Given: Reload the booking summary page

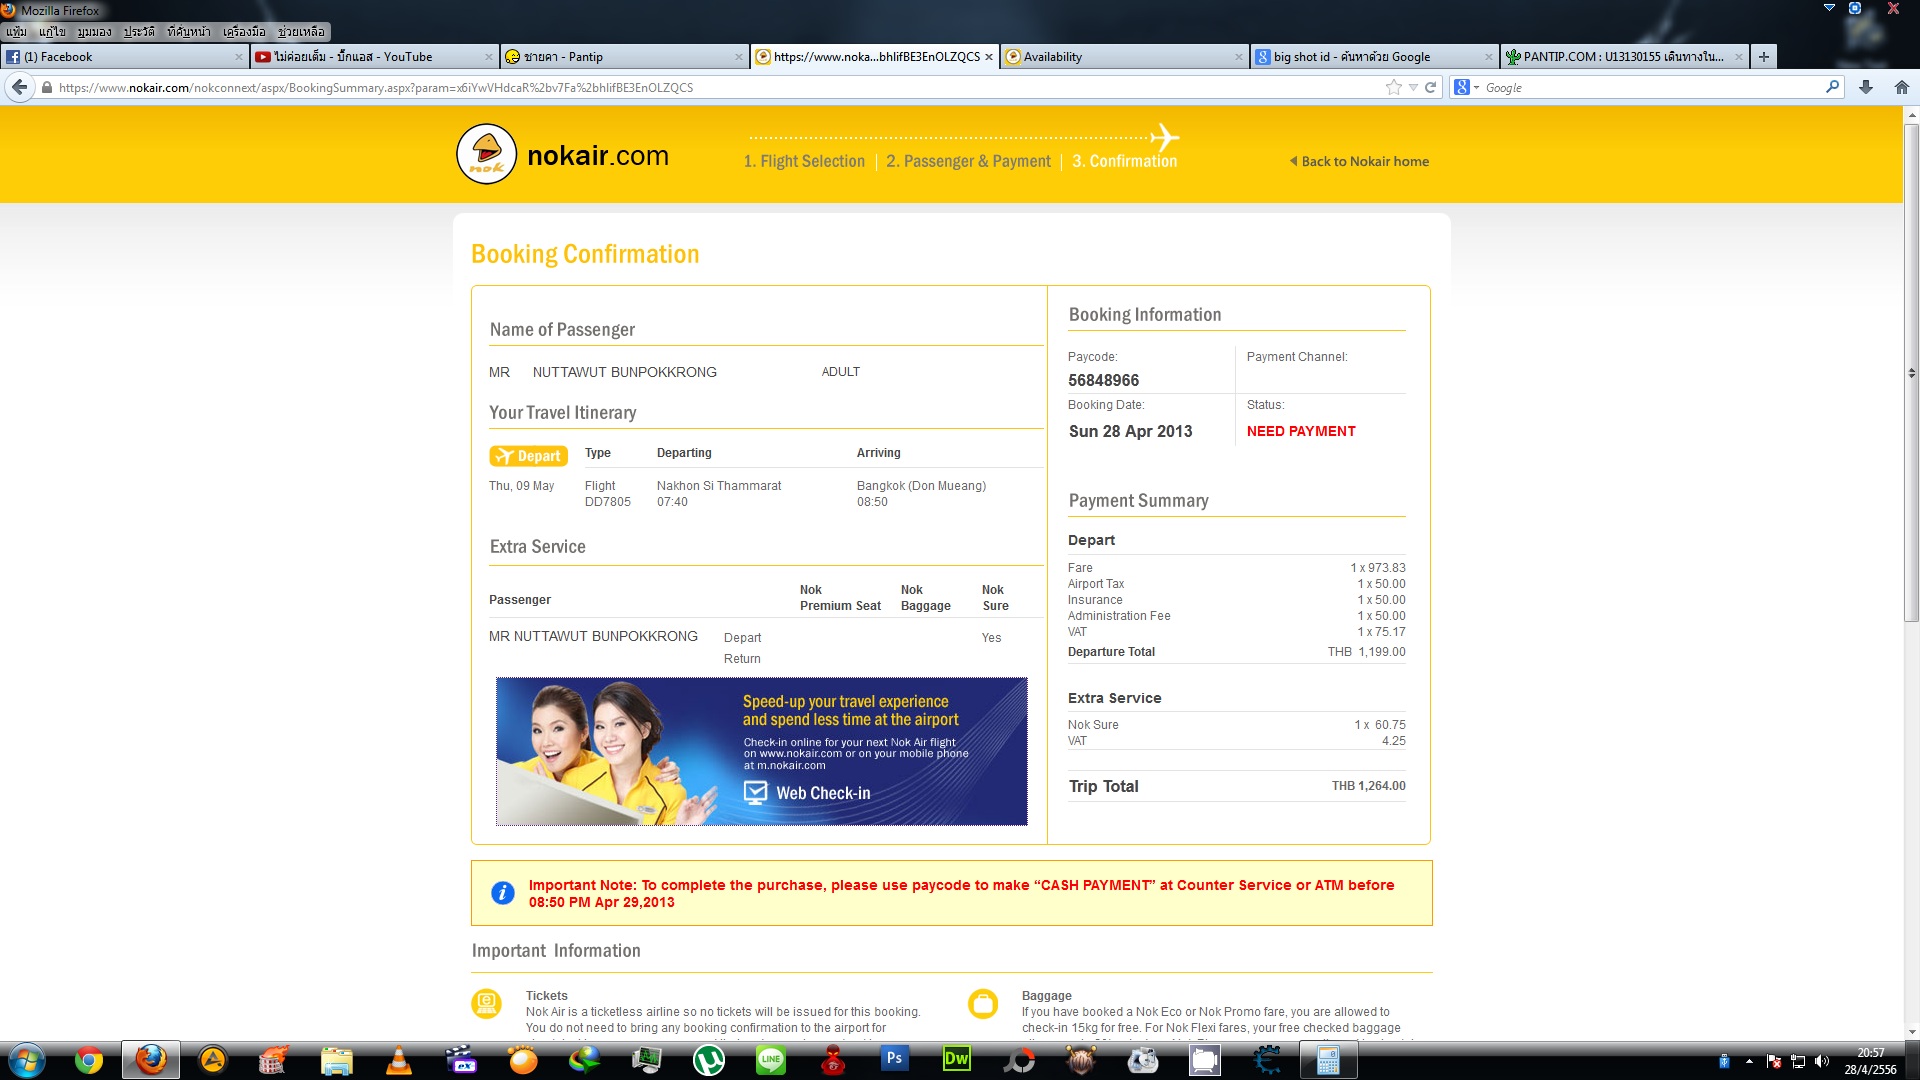Looking at the screenshot, I should 1431,88.
